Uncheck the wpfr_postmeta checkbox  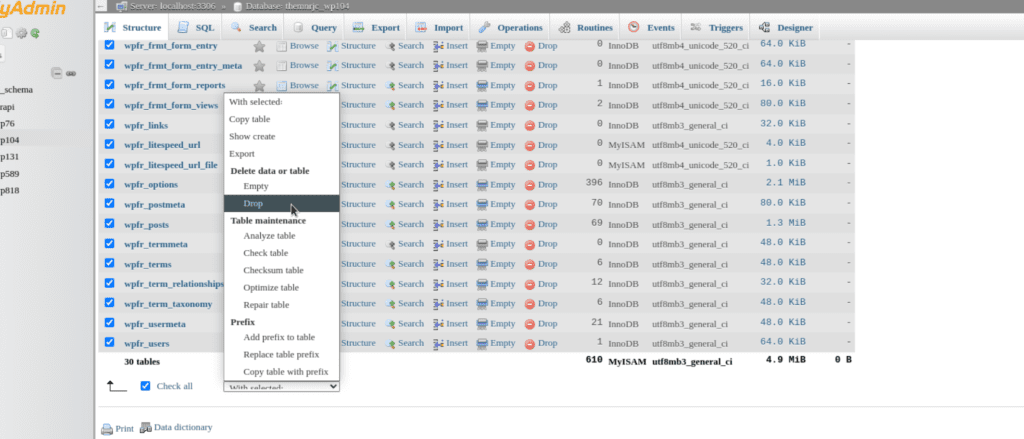(x=110, y=203)
